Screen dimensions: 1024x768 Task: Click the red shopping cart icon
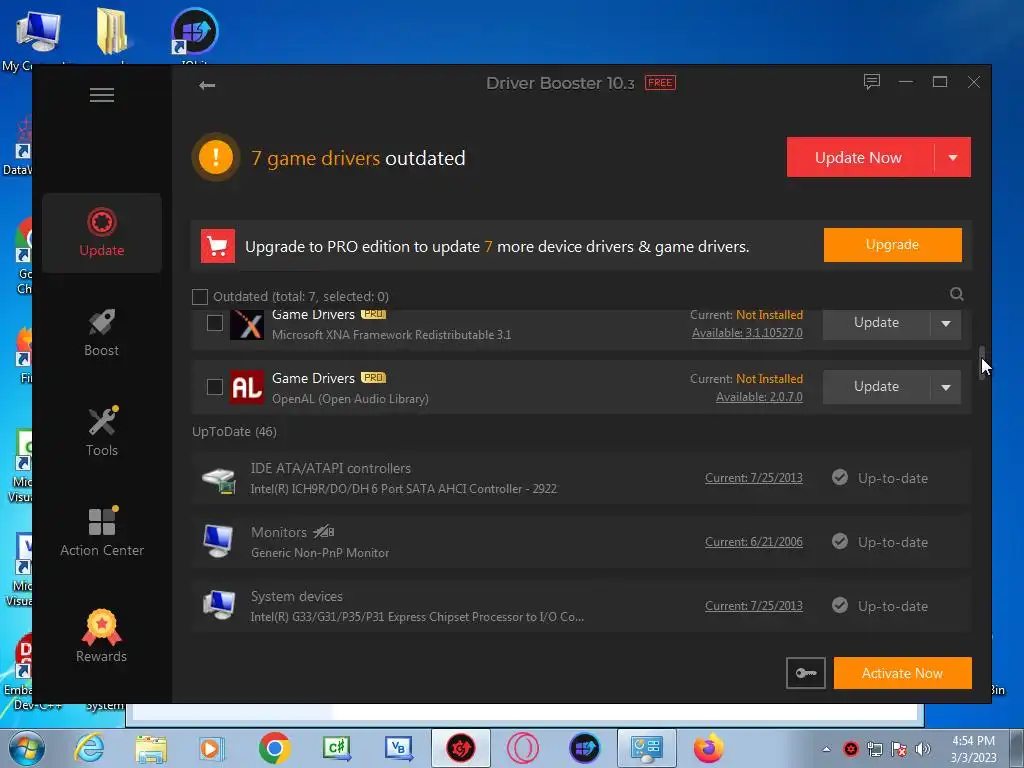point(217,246)
